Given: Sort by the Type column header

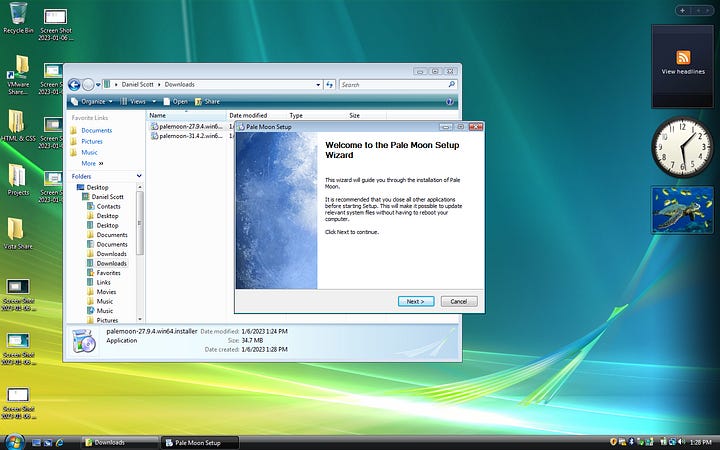Looking at the screenshot, I should (317, 115).
